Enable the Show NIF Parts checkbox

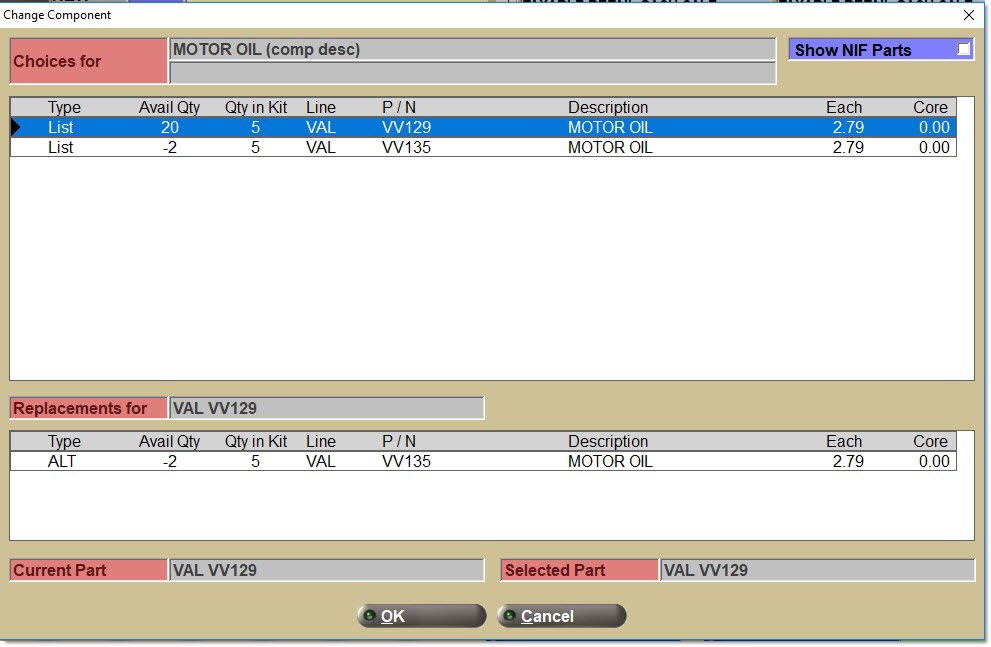(x=963, y=49)
